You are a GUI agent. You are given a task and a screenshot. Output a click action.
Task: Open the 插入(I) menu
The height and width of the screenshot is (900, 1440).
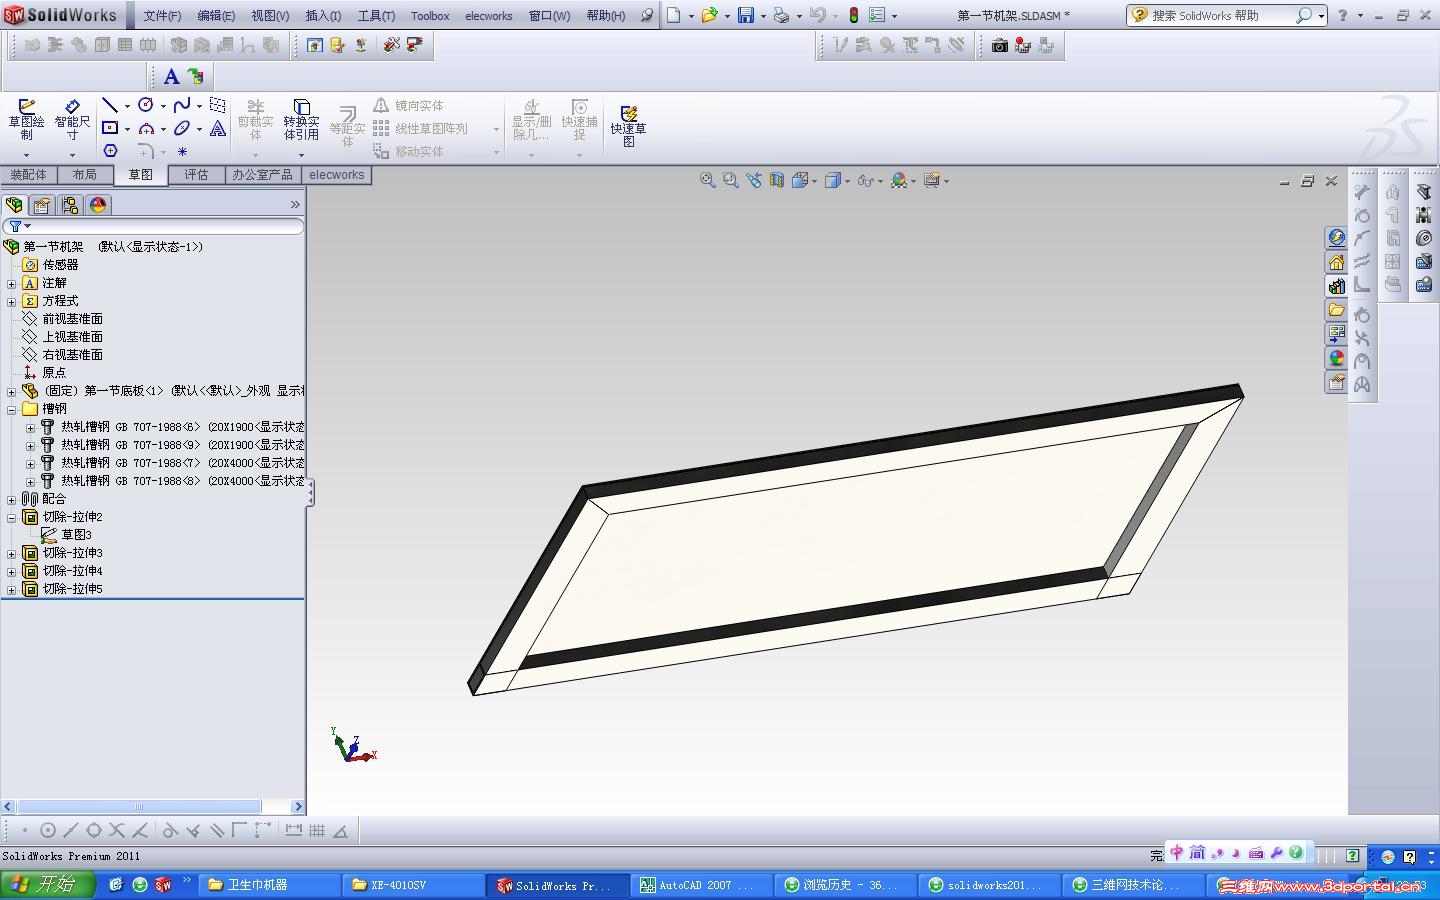tap(323, 16)
